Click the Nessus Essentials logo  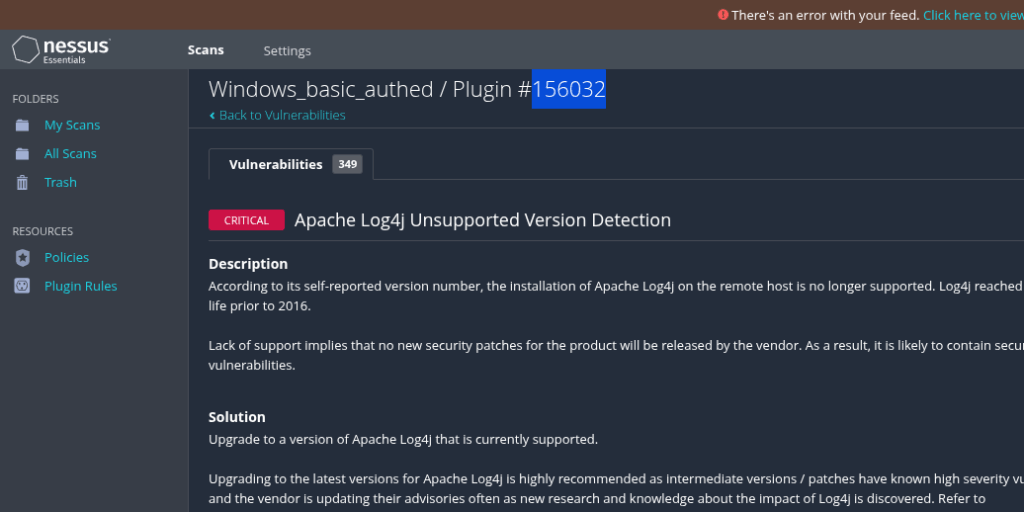pos(60,50)
